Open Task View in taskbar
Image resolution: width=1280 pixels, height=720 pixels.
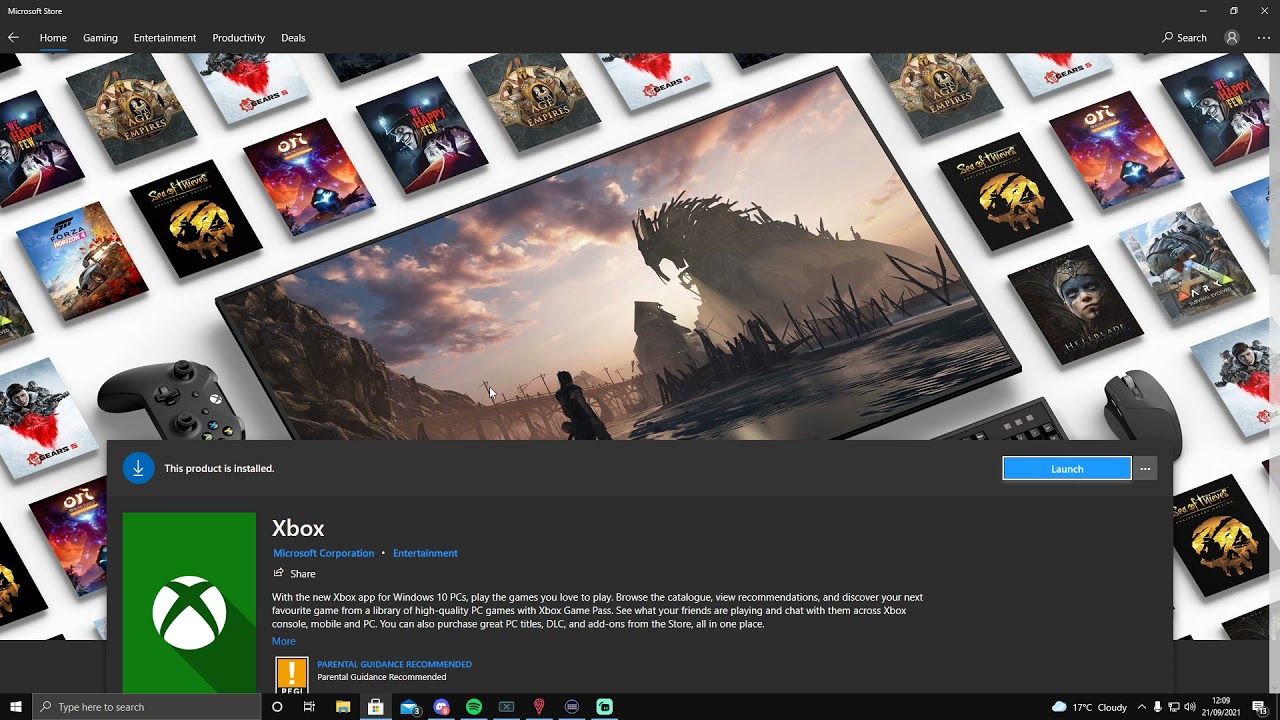309,707
